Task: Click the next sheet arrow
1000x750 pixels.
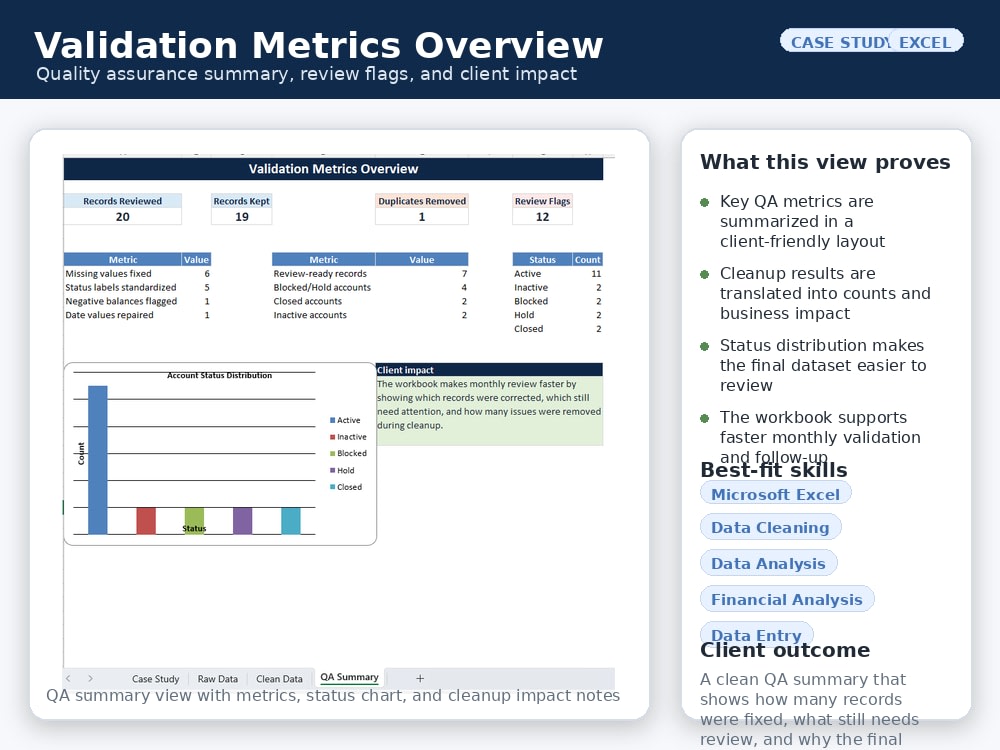Action: [91, 679]
